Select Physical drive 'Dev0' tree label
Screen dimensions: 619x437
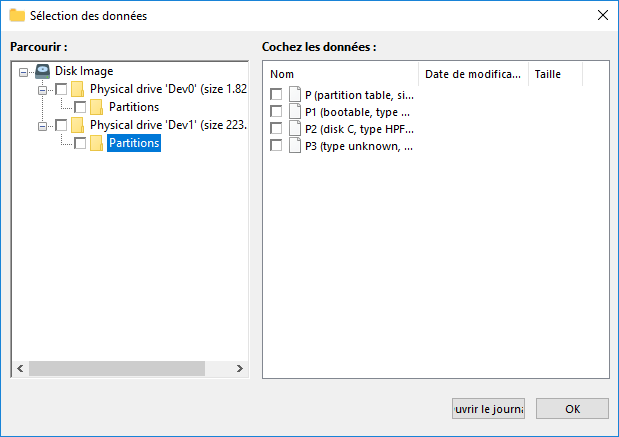click(168, 89)
